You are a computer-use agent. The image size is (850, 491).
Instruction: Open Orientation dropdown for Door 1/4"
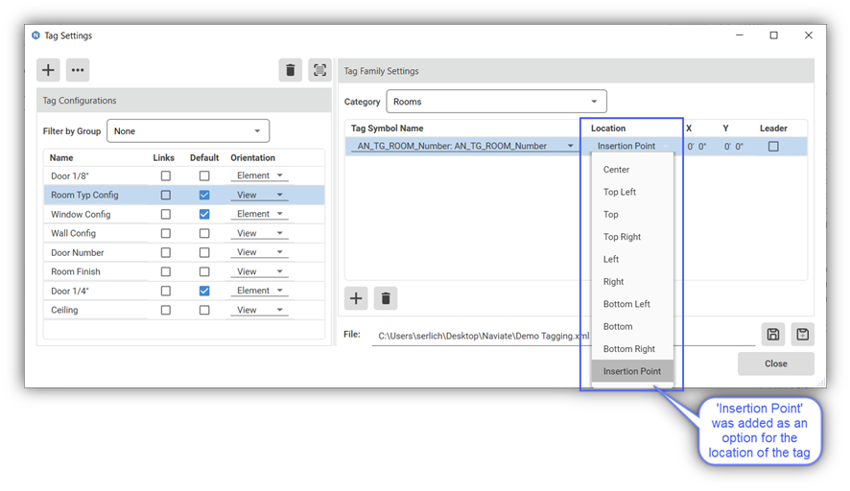259,291
